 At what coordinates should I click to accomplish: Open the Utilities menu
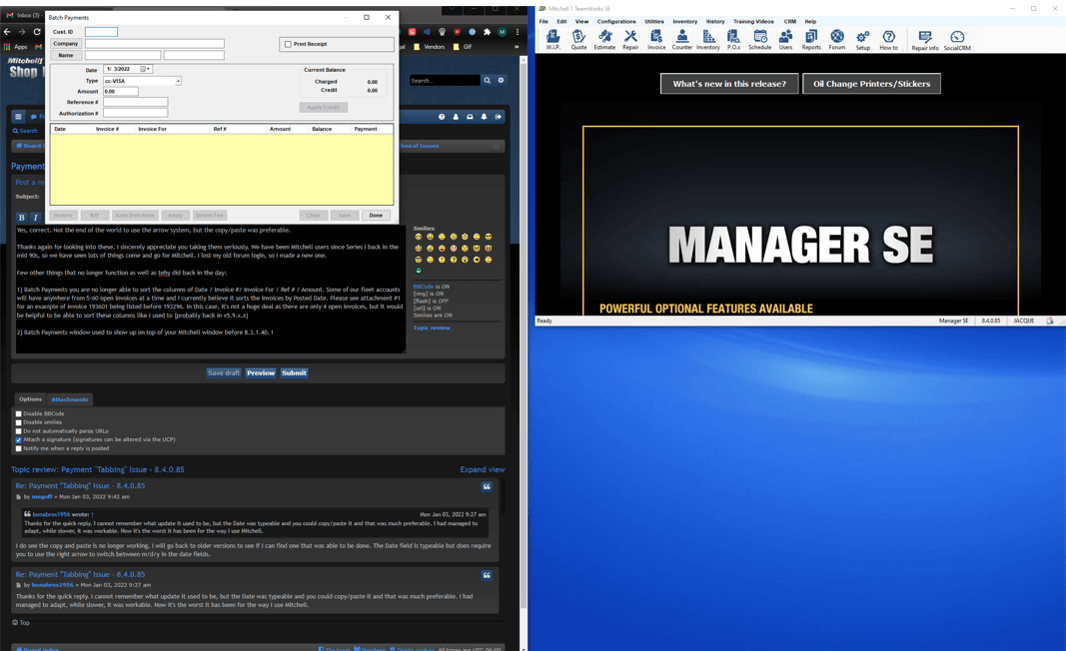pos(654,22)
